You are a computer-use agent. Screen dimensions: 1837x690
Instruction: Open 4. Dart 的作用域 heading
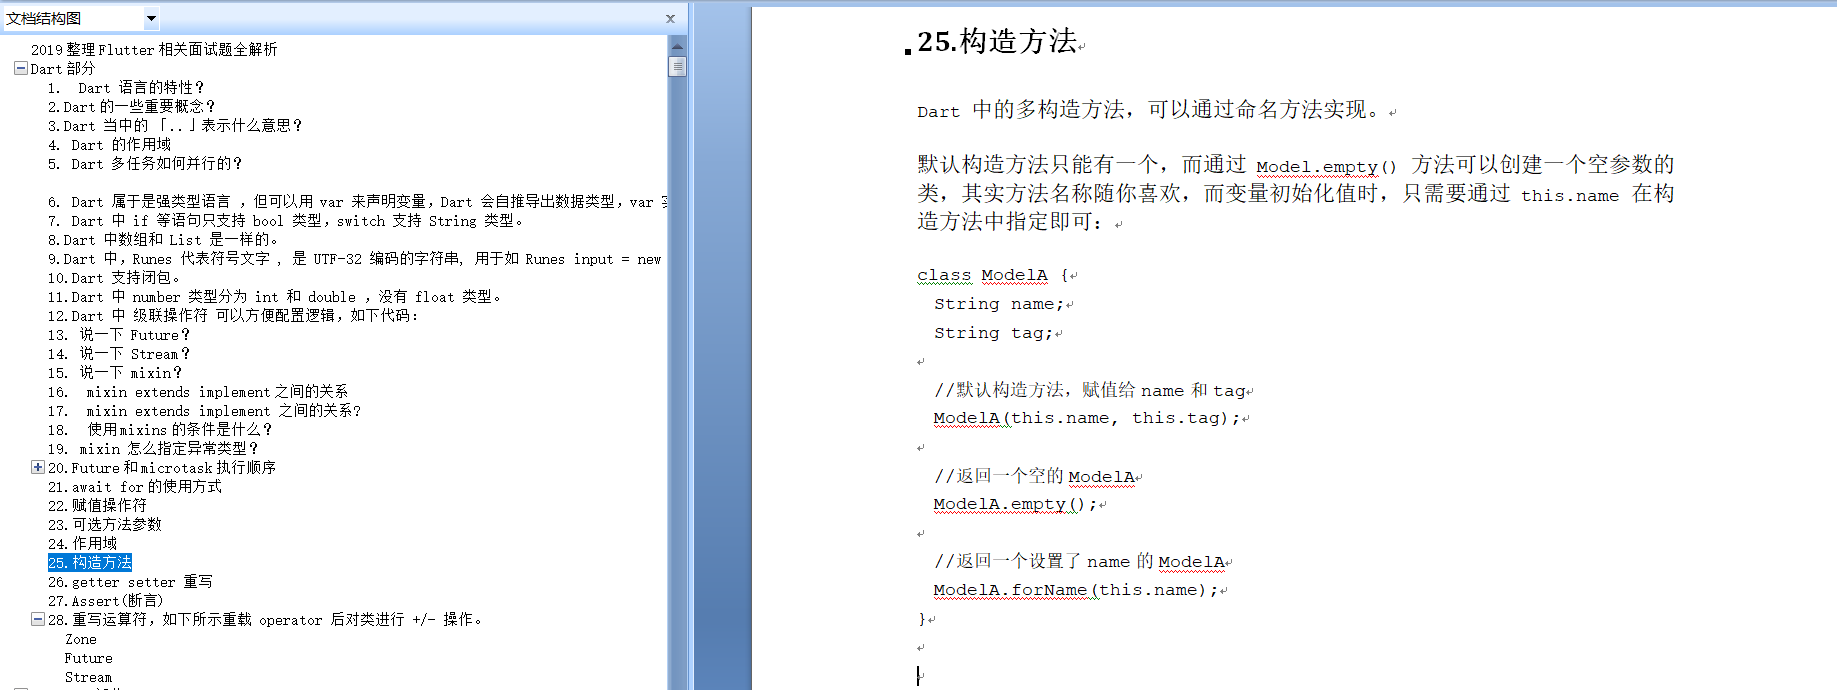pyautogui.click(x=109, y=144)
